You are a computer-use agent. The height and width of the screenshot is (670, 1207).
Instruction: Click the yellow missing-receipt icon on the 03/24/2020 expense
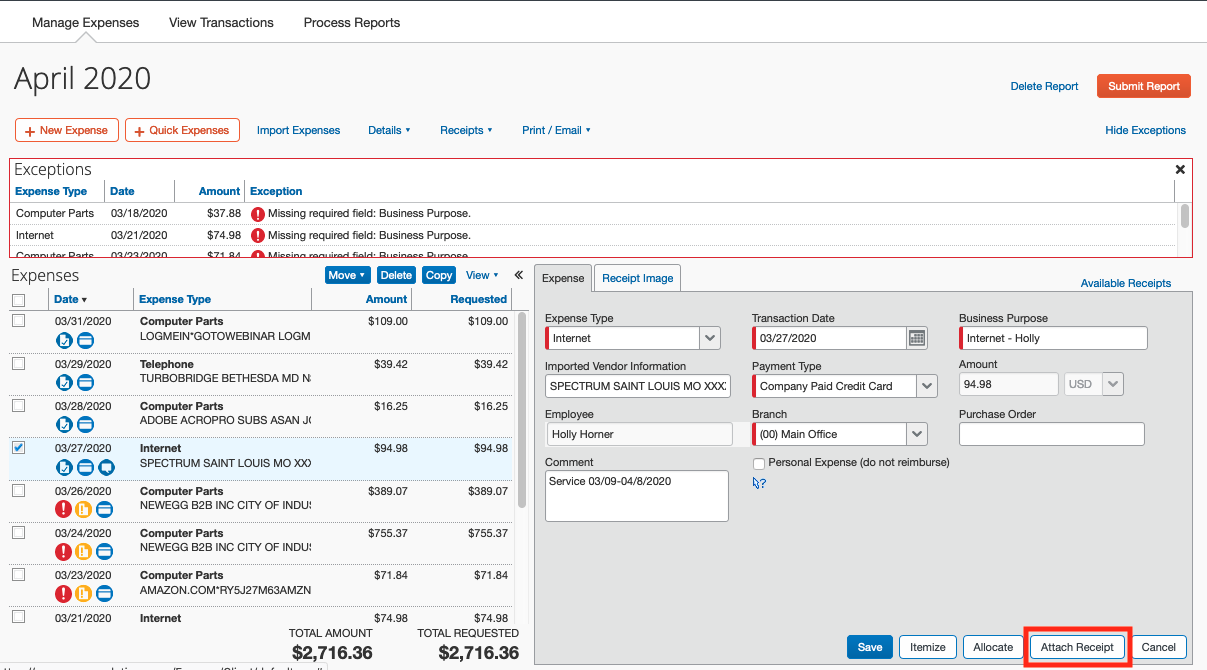pyautogui.click(x=84, y=551)
